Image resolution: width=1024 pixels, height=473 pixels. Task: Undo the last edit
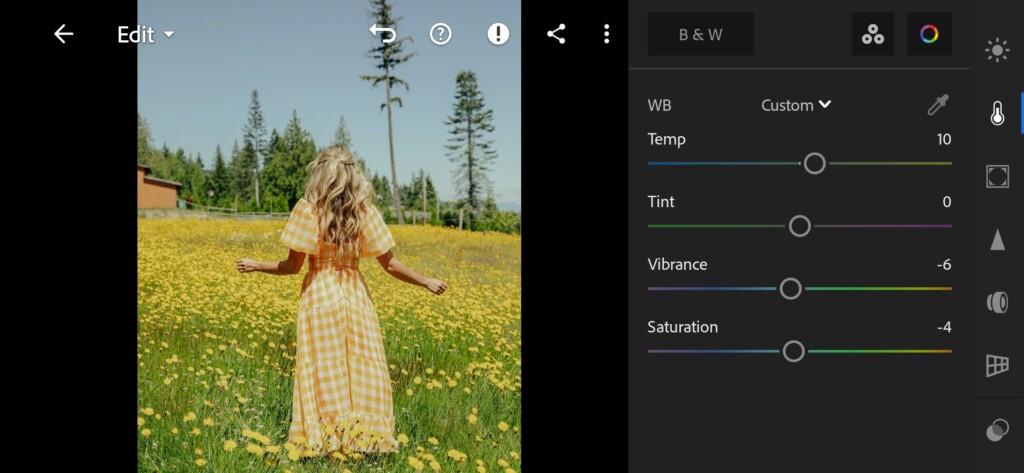383,34
